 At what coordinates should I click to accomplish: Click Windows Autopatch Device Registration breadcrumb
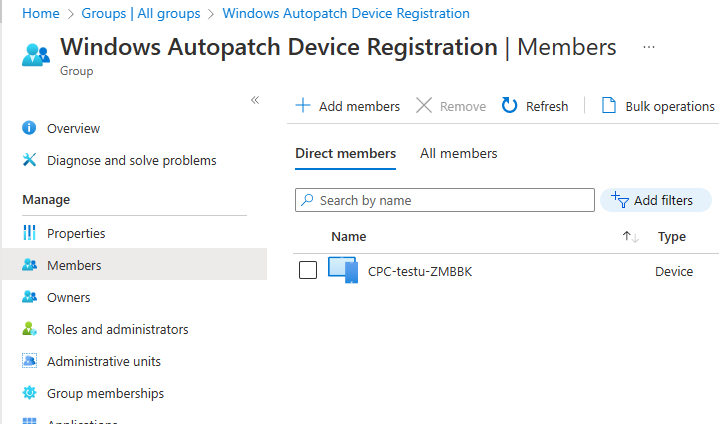(x=346, y=13)
